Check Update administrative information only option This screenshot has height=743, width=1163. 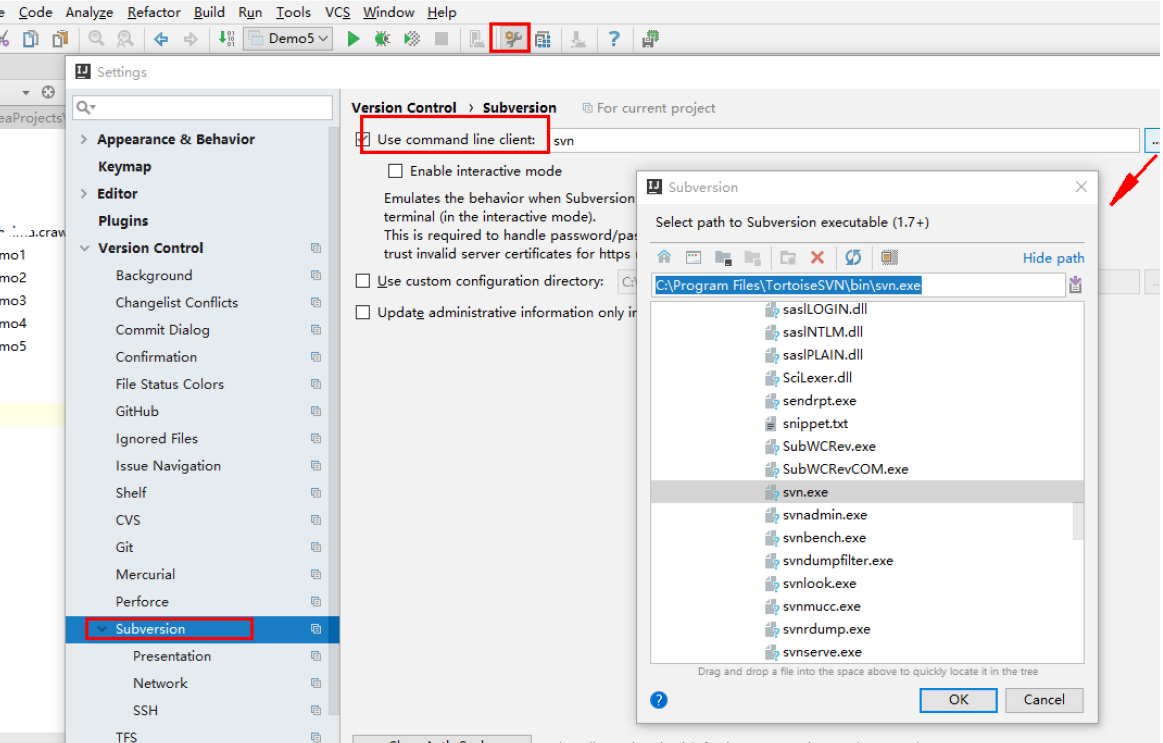coord(363,312)
